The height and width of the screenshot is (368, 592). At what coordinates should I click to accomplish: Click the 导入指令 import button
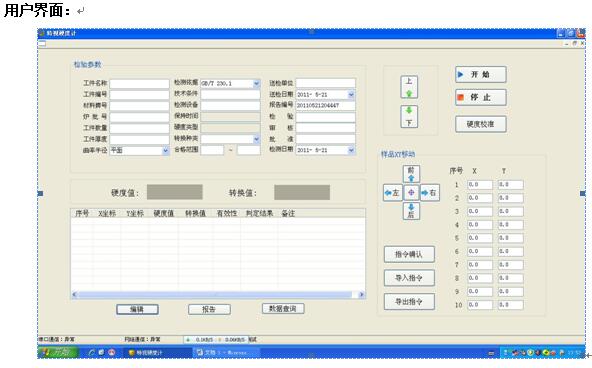pyautogui.click(x=409, y=278)
